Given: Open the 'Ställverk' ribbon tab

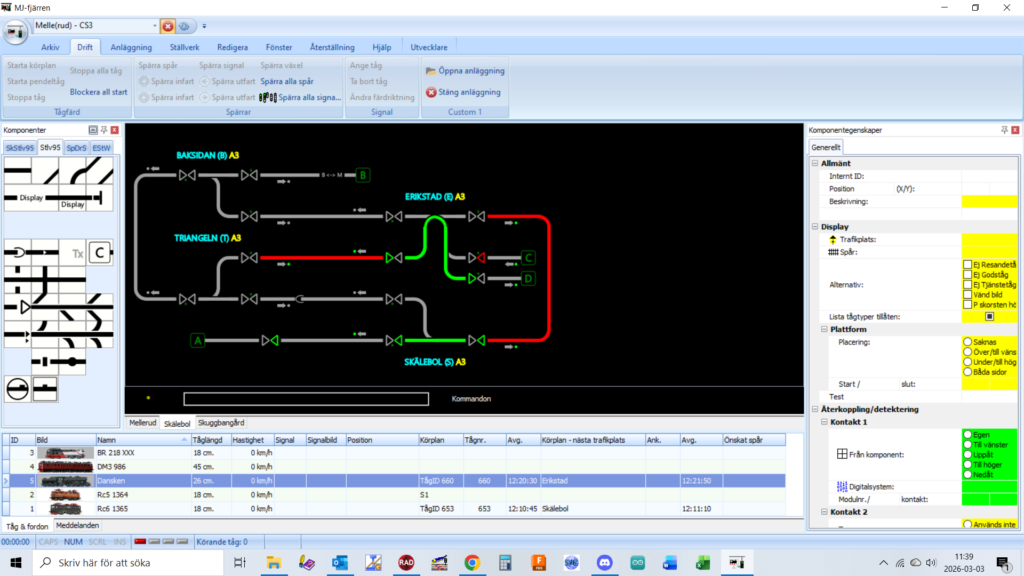Looking at the screenshot, I should (x=185, y=47).
